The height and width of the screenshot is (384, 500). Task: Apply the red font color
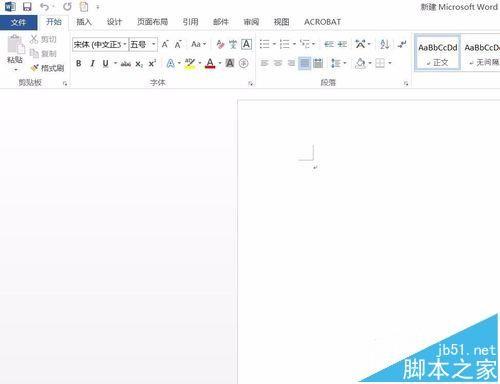point(210,63)
